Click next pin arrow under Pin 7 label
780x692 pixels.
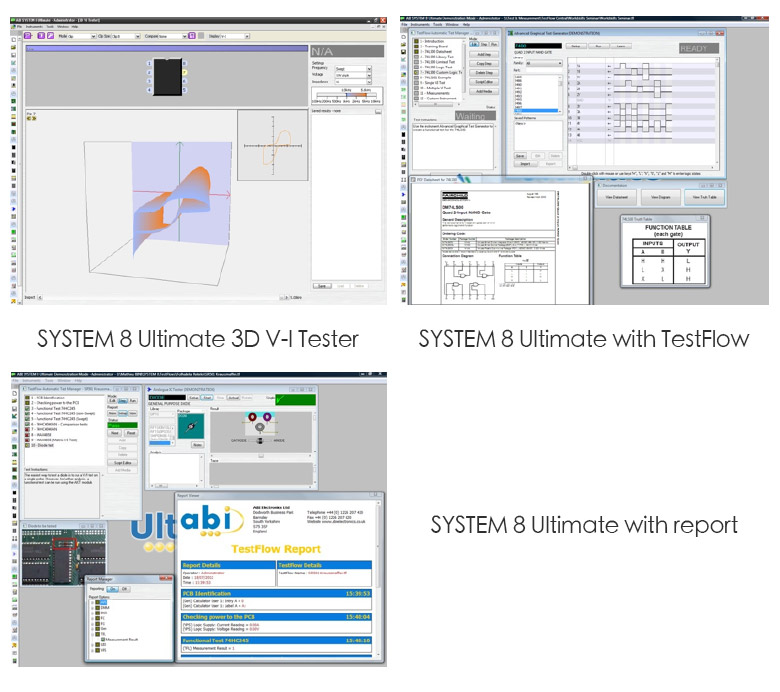click(34, 118)
